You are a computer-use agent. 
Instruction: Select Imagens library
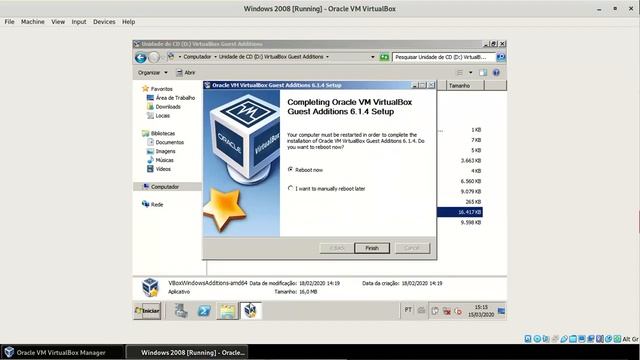point(160,151)
